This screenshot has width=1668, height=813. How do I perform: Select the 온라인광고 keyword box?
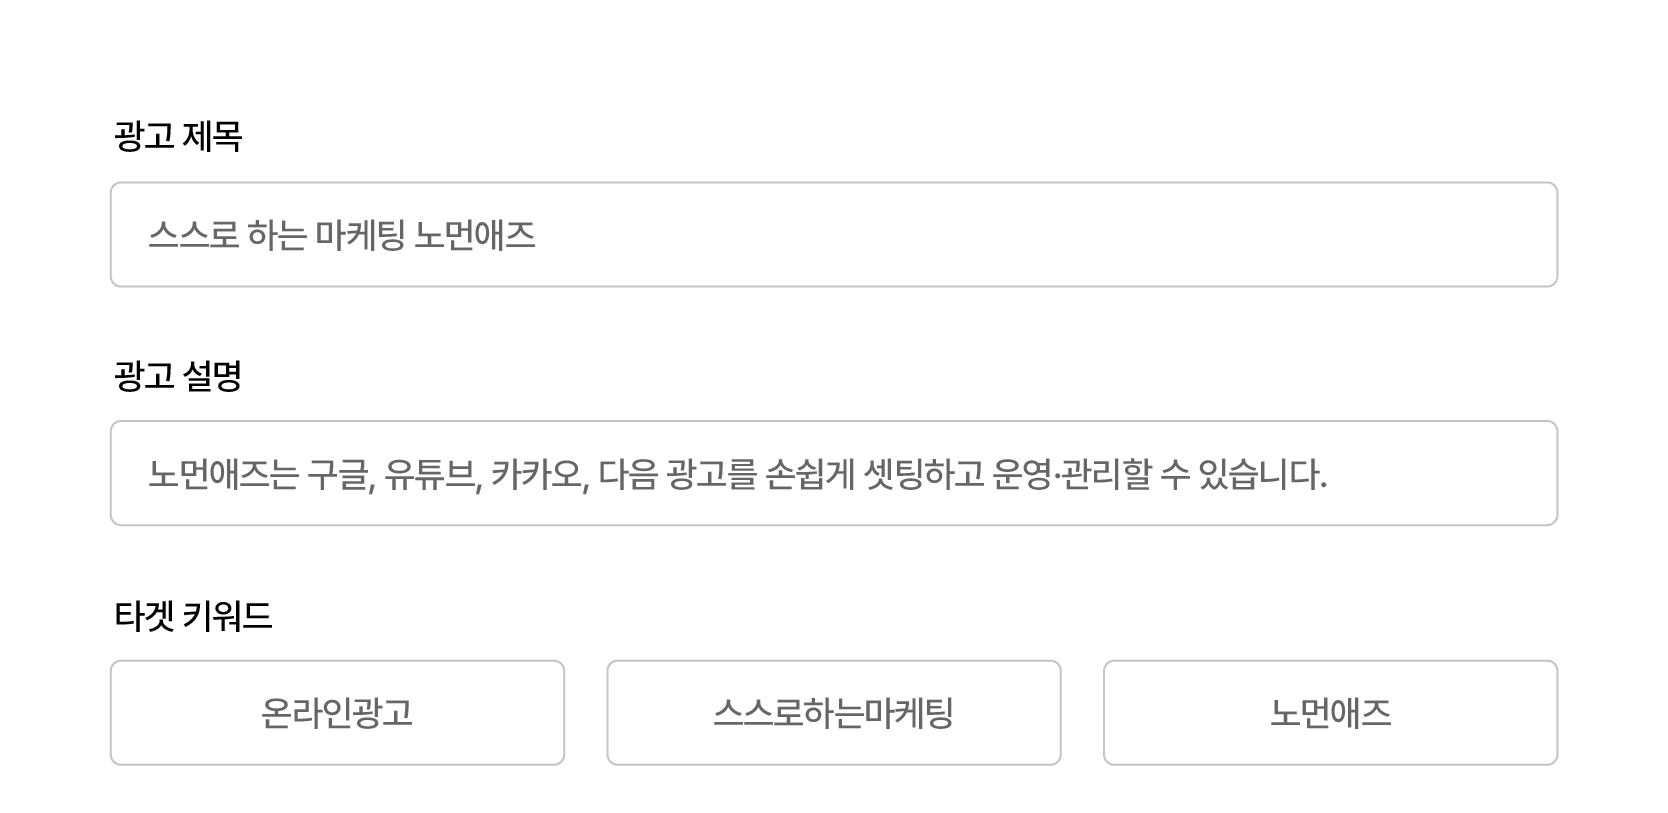pyautogui.click(x=337, y=713)
